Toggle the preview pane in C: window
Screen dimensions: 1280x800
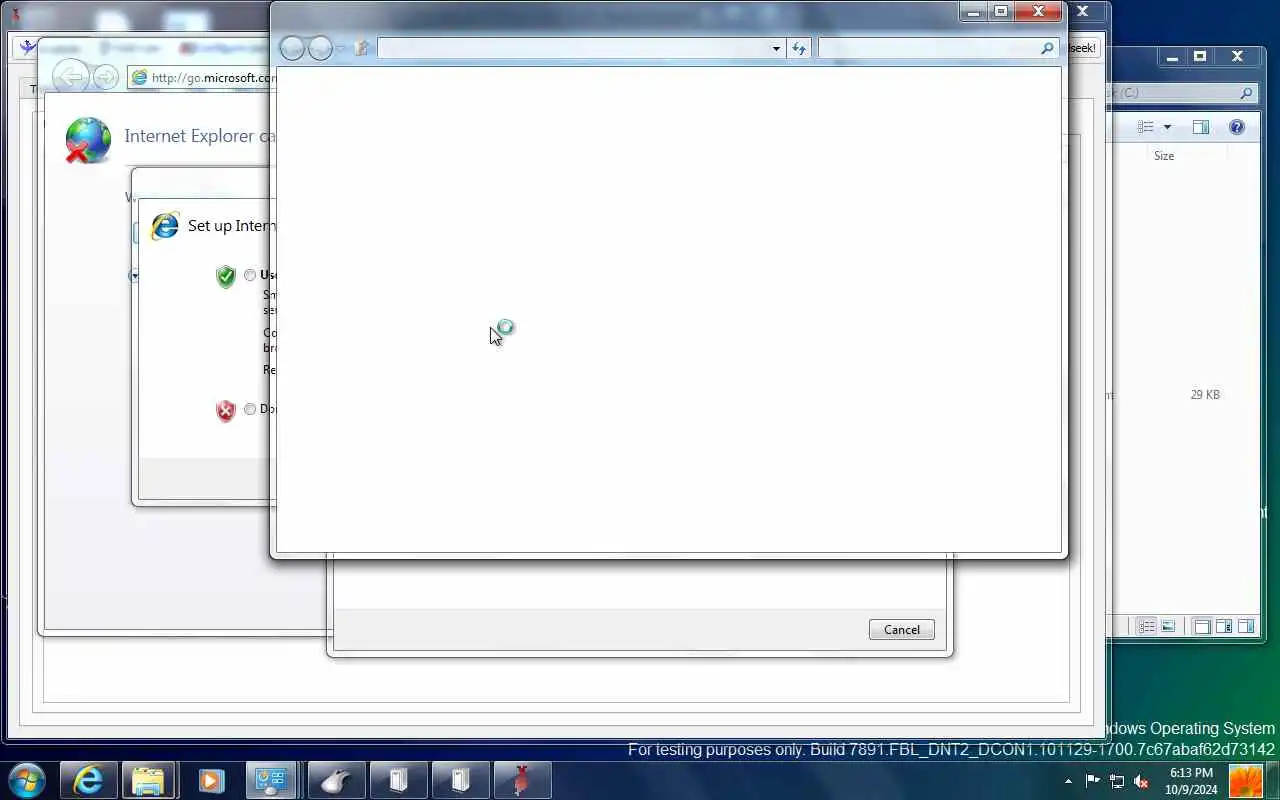click(1201, 127)
